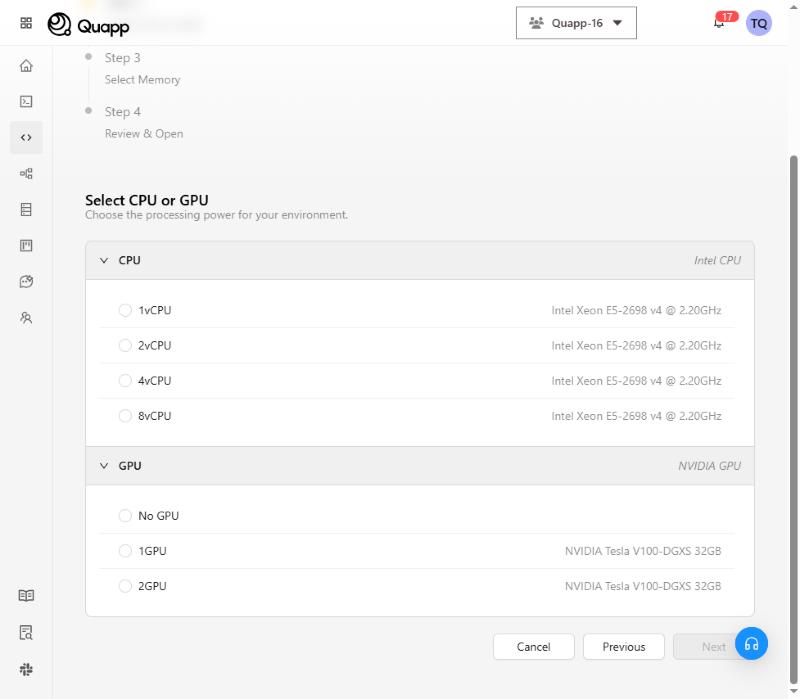This screenshot has width=800, height=699.
Task: Open the document search sidebar icon
Action: click(26, 632)
